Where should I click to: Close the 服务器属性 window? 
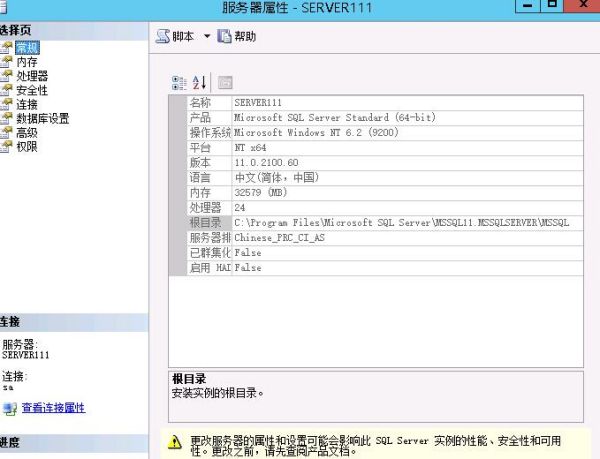(582, 5)
